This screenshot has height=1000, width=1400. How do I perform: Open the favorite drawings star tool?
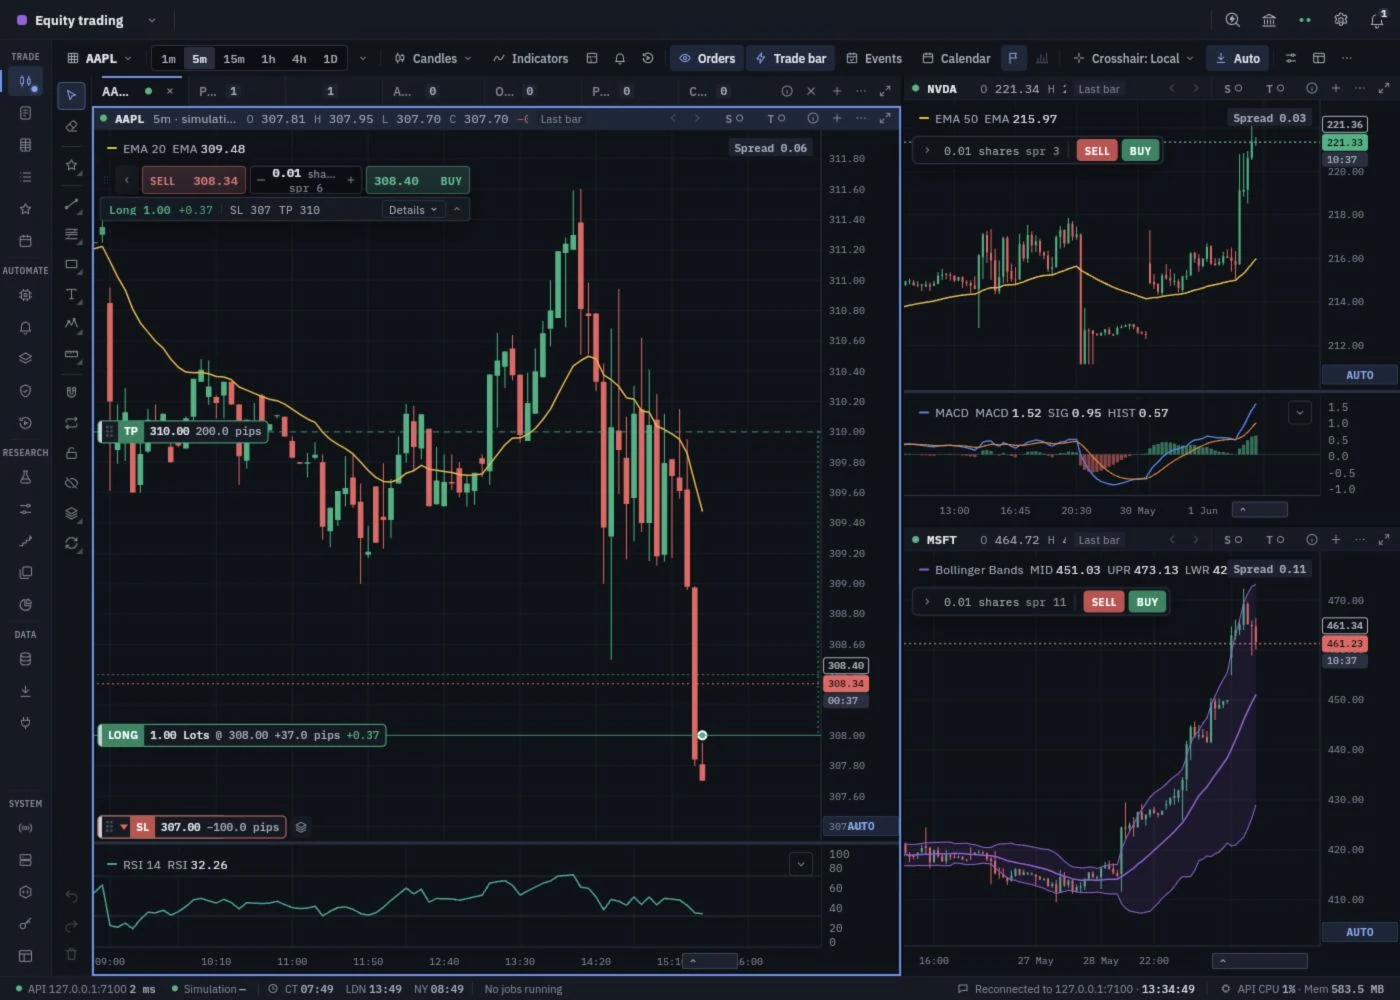point(71,165)
